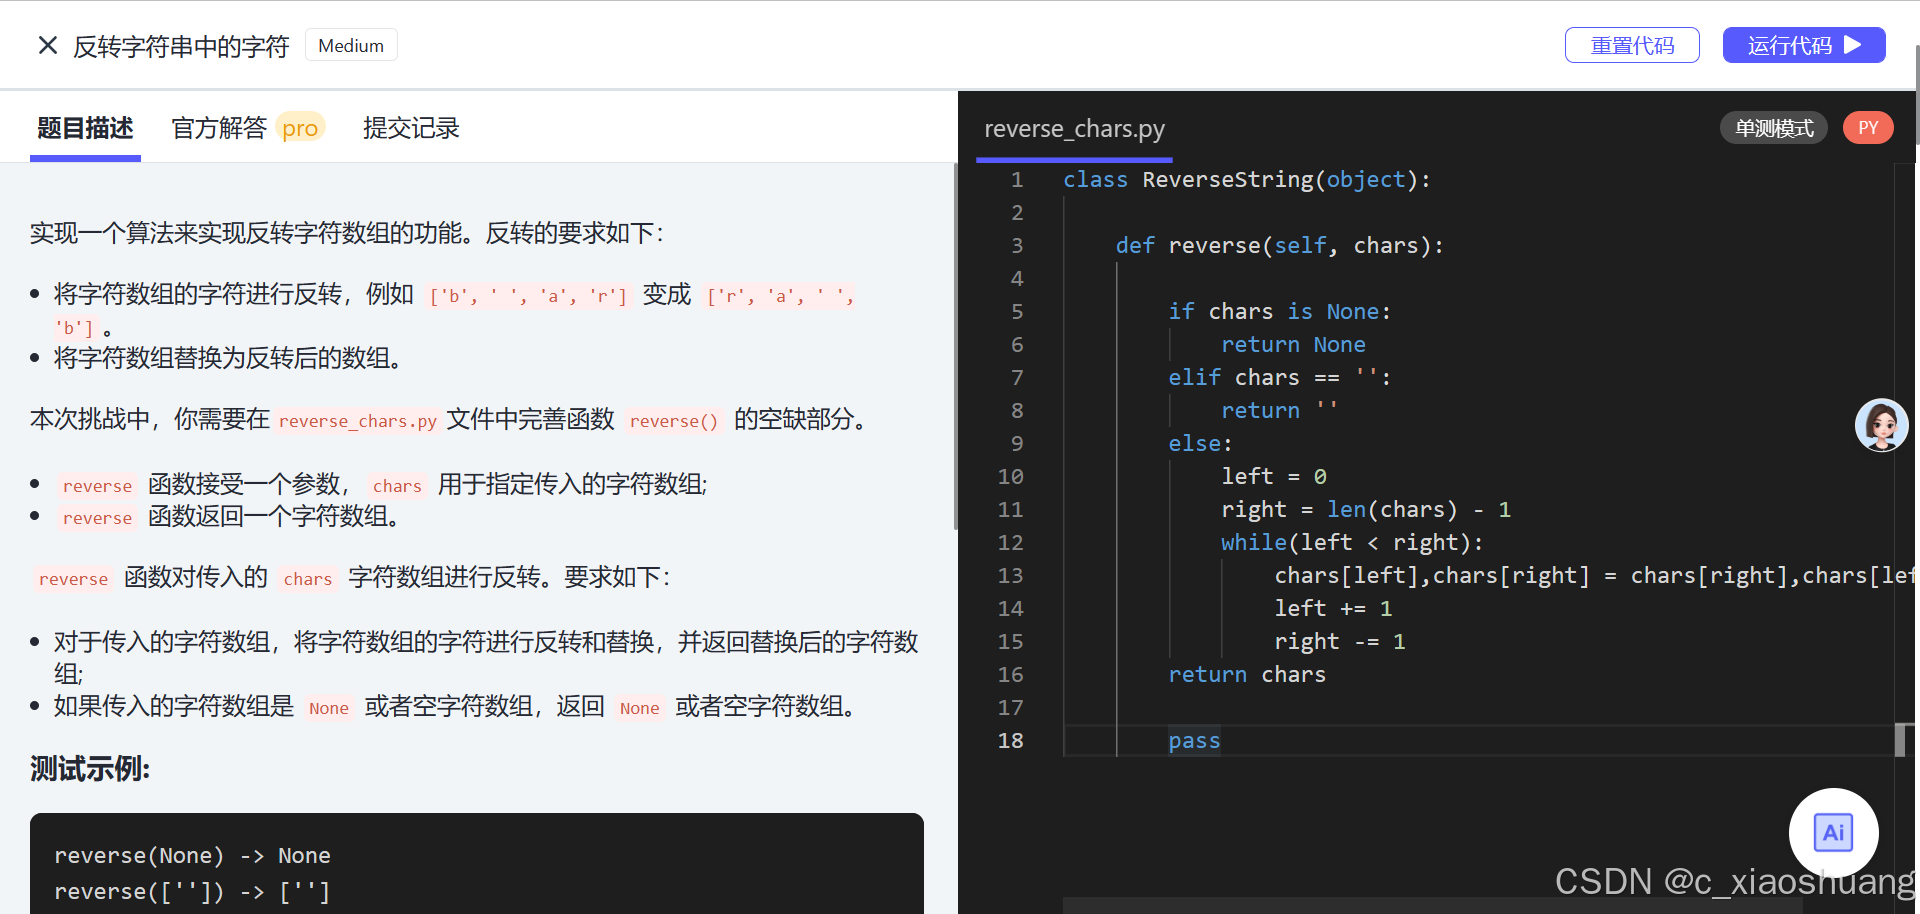Open the Ai assistant bubble
Viewport: 1920px width, 914px height.
1834,832
